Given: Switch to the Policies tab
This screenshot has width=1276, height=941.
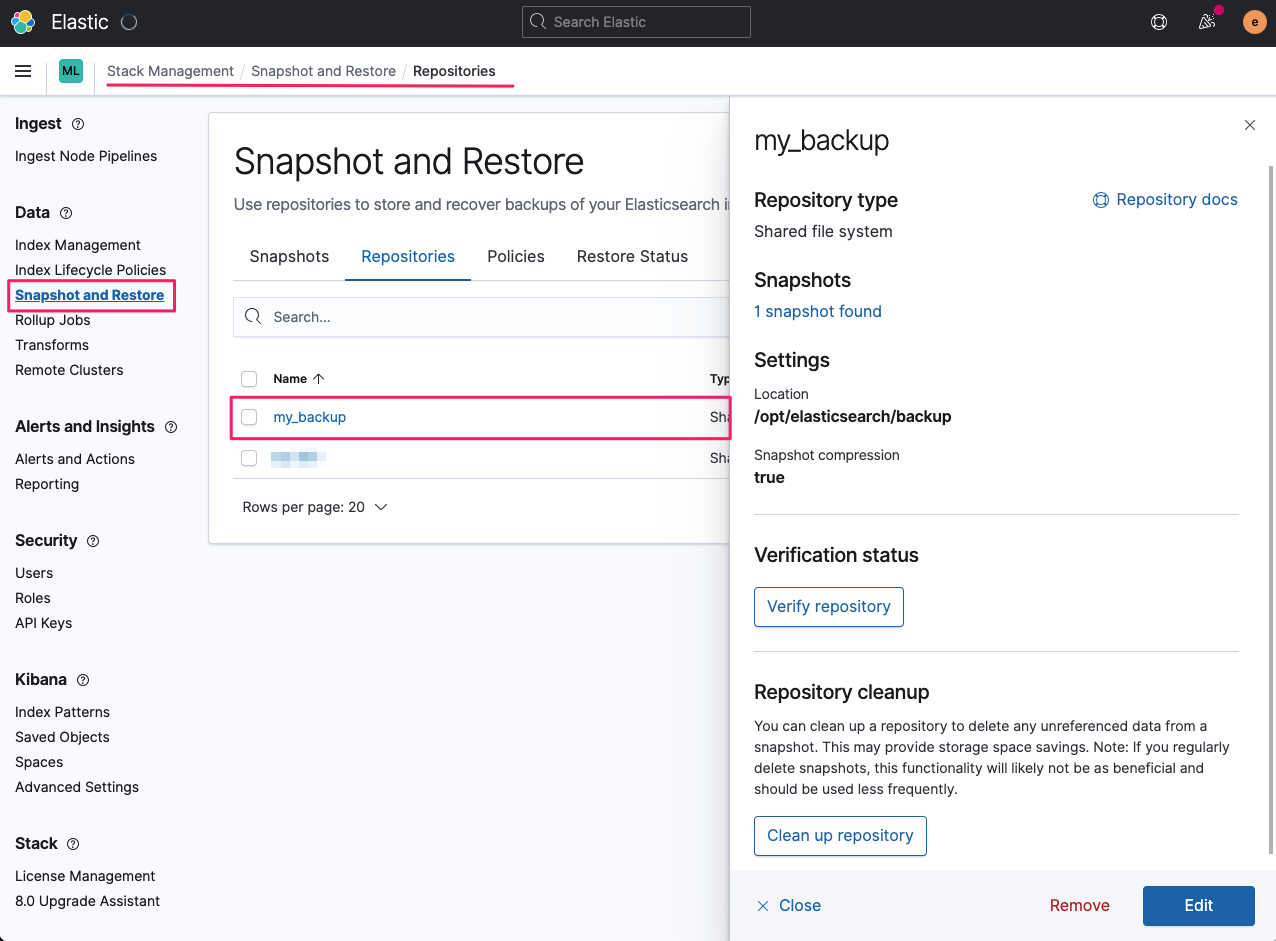Looking at the screenshot, I should tap(516, 257).
